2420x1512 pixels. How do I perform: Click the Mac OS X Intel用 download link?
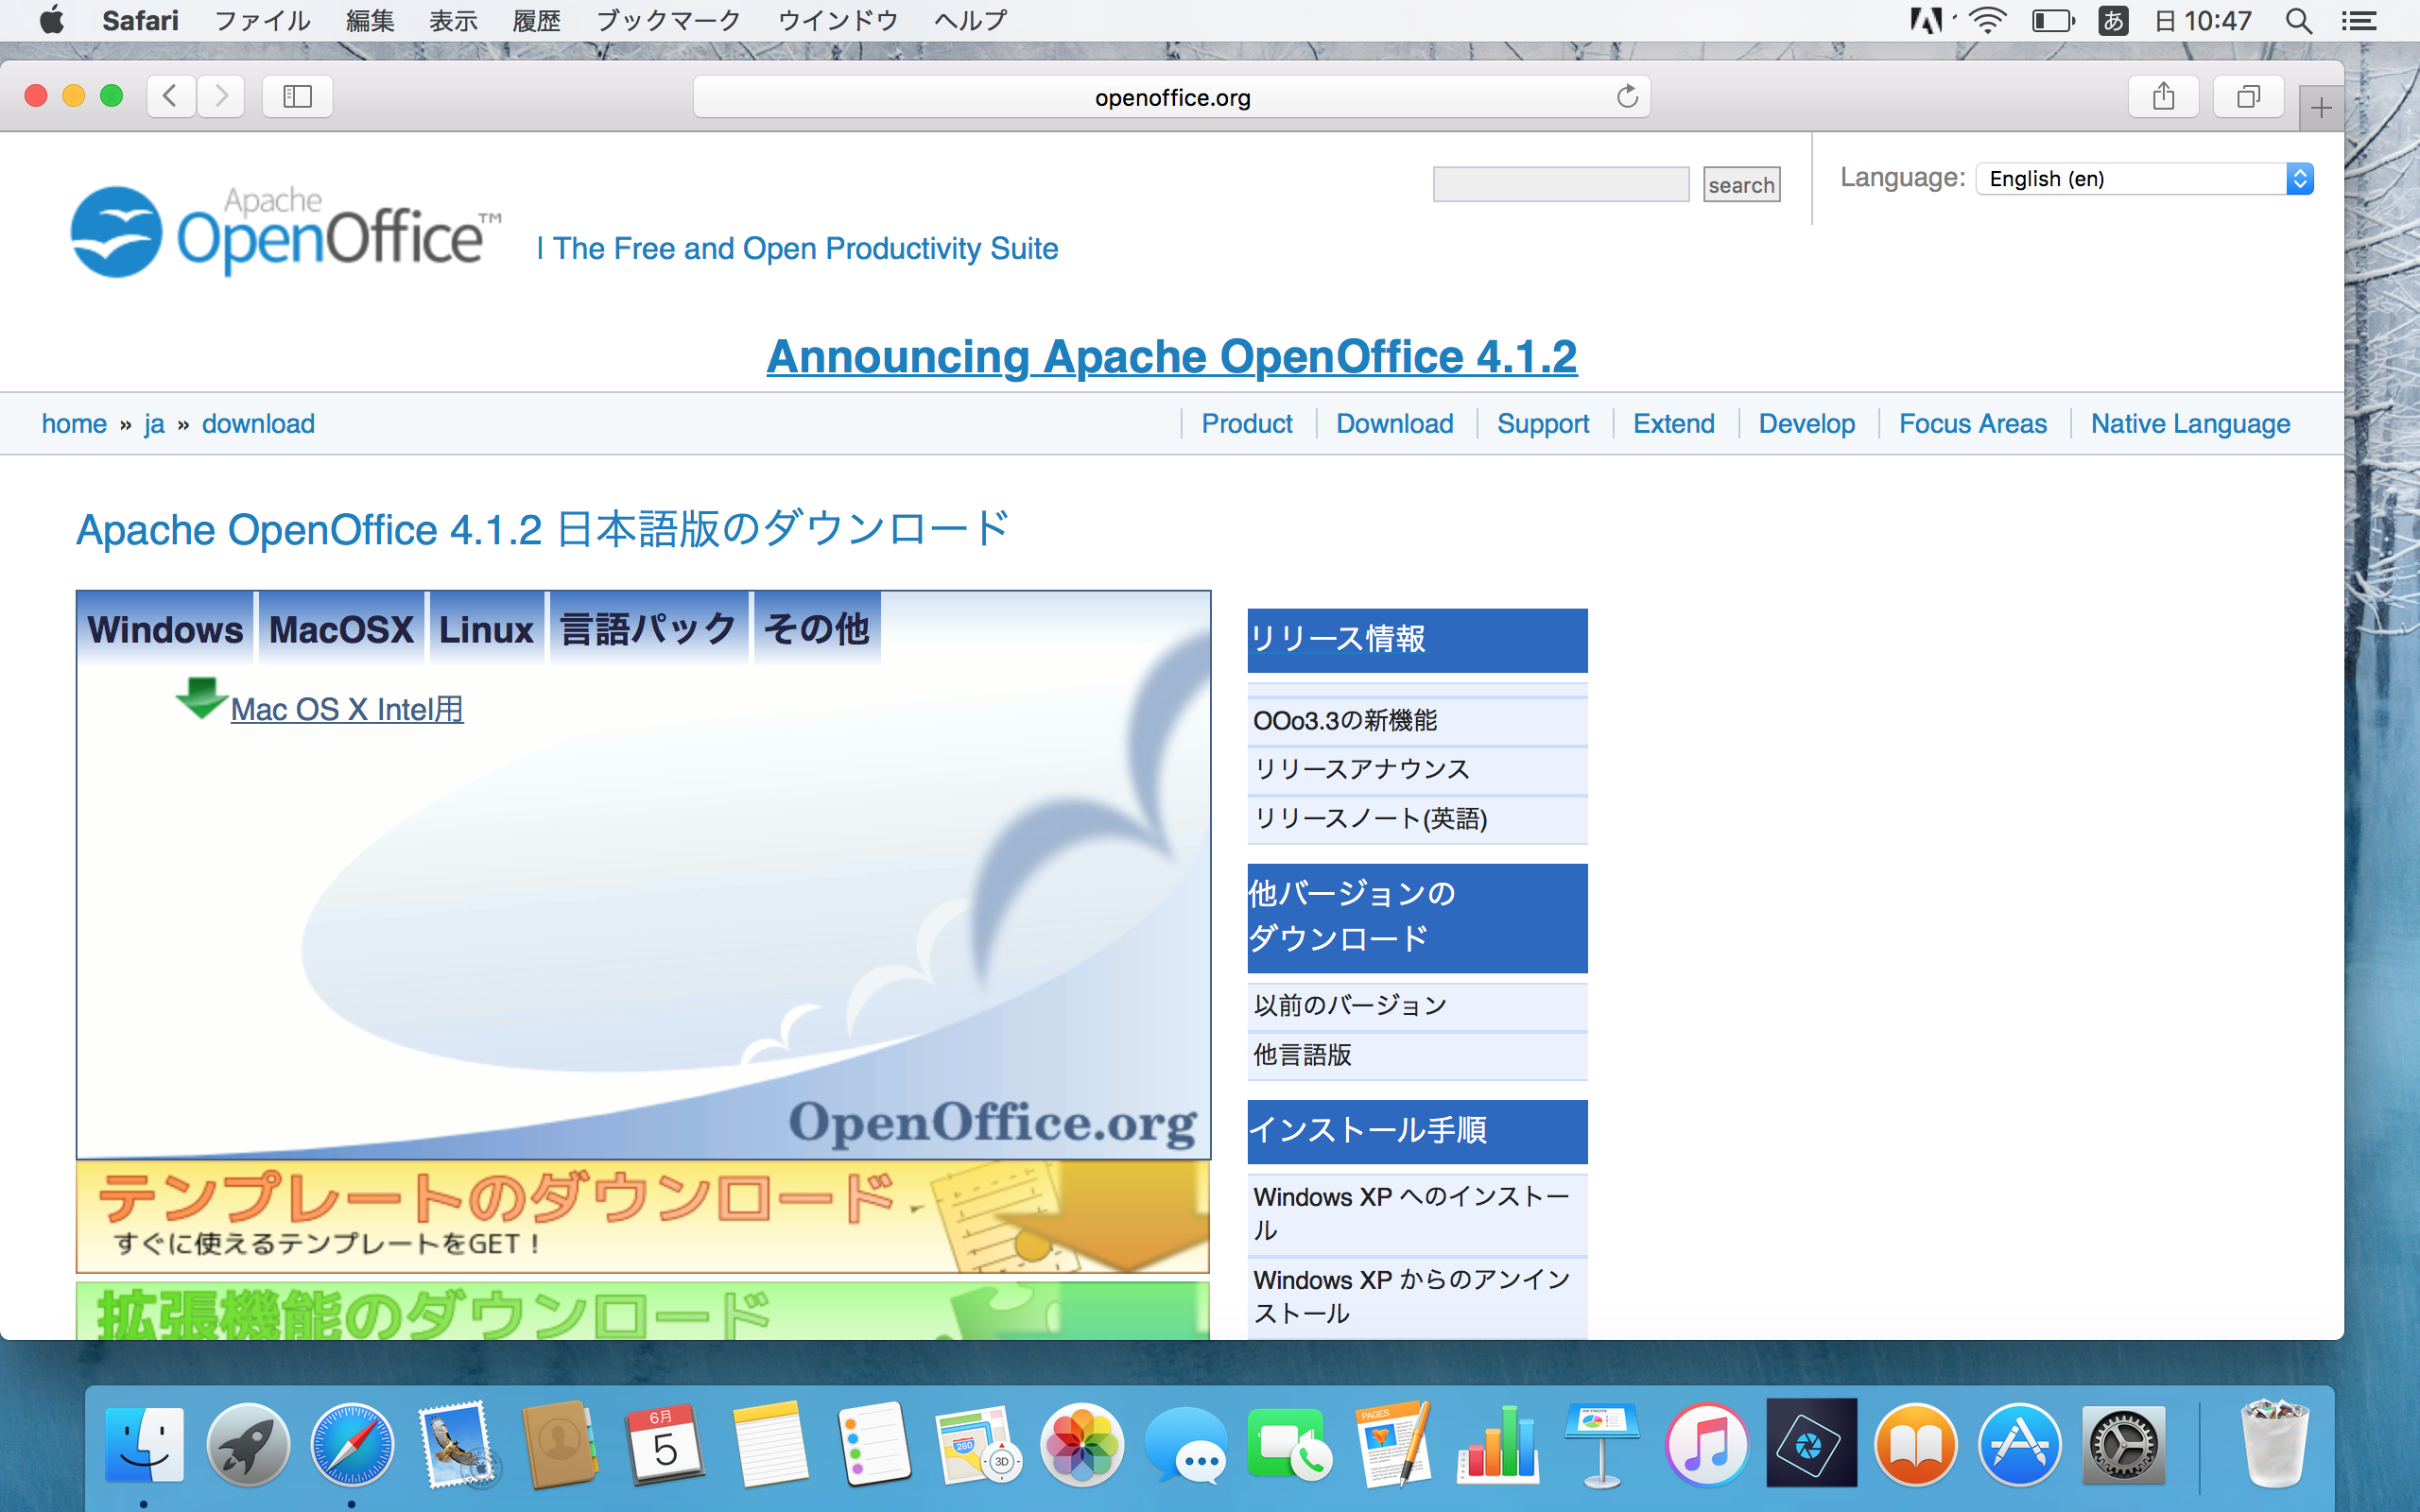tap(347, 709)
